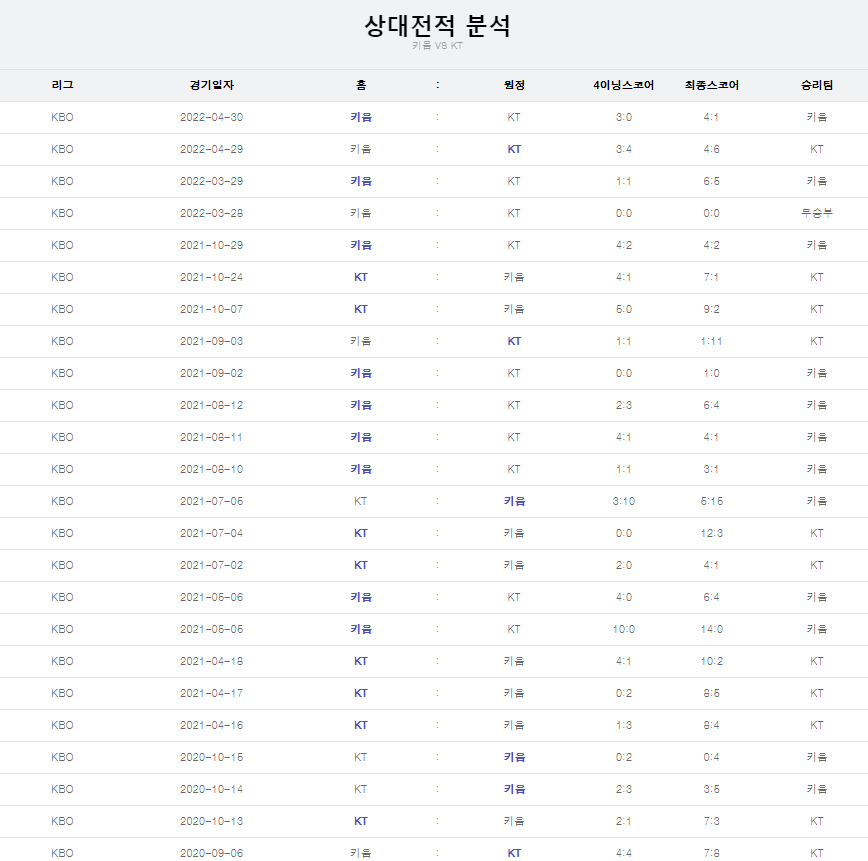Select away team KT in 2022-04-29 row
Screen dimensions: 868x861
click(514, 149)
